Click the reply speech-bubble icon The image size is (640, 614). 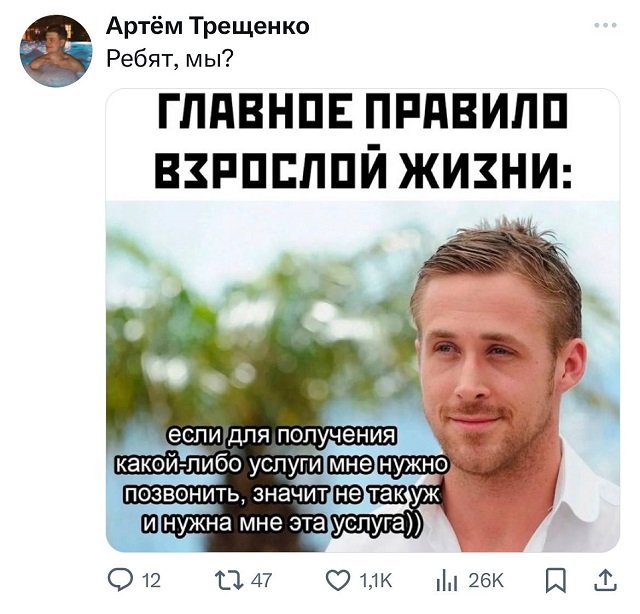[x=121, y=580]
